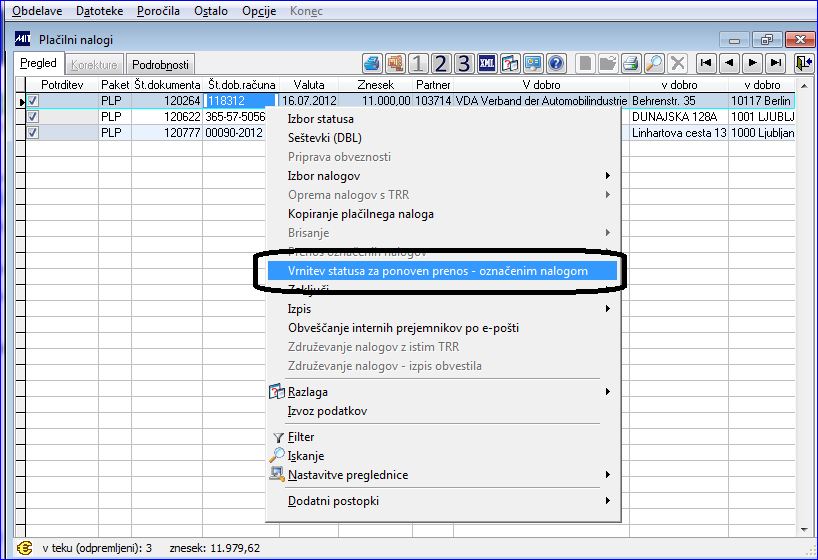Jump to last record with the navigation arrow
The image size is (818, 560).
pyautogui.click(x=776, y=63)
